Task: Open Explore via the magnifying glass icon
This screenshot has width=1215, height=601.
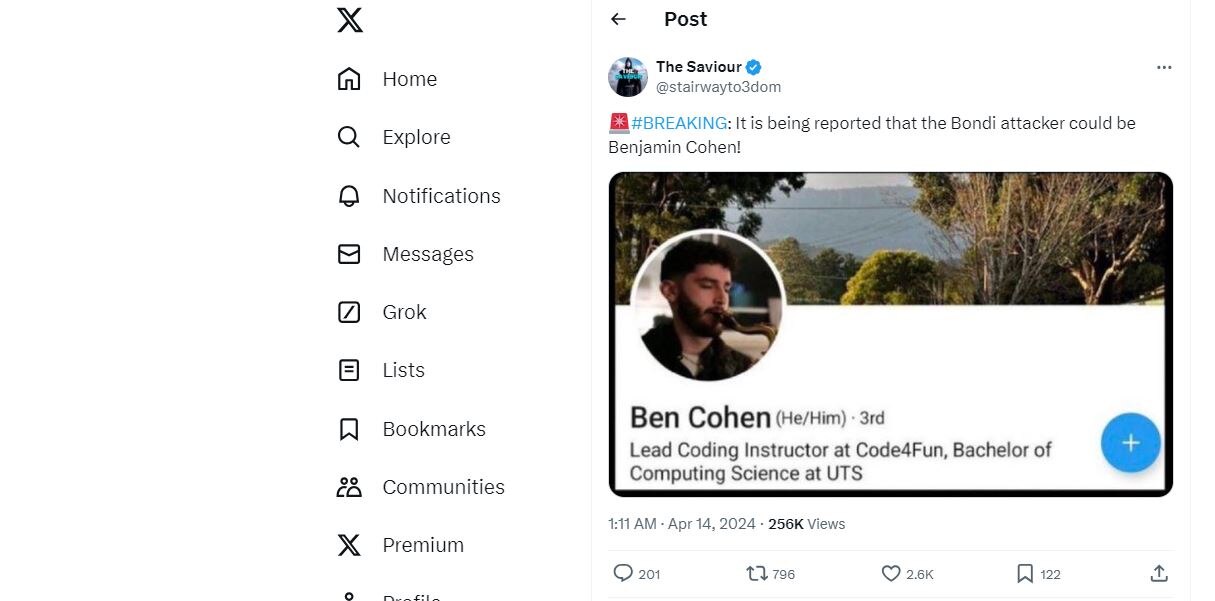Action: click(348, 136)
